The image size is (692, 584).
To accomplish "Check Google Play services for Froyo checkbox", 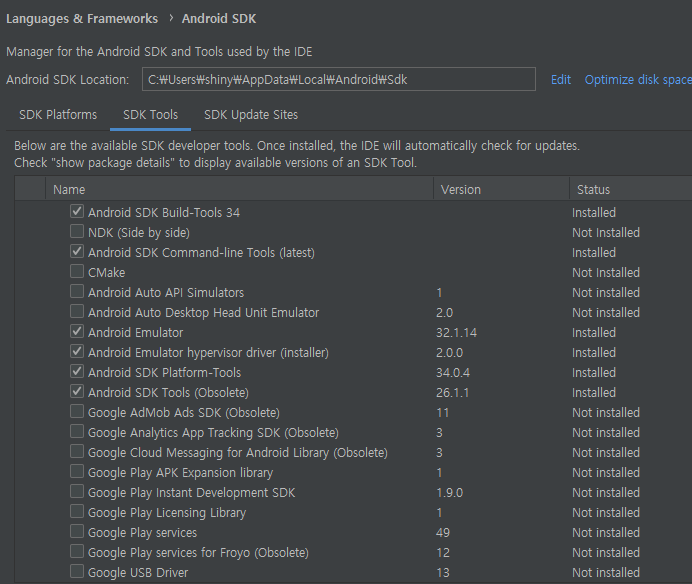I will pos(77,551).
